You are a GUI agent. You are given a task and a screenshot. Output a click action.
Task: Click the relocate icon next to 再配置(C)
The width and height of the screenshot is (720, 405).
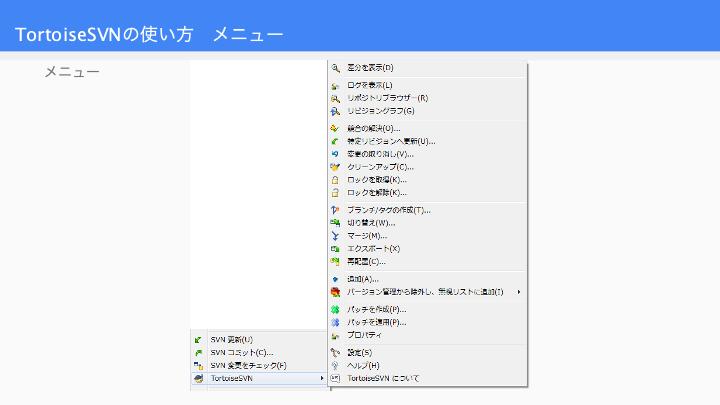click(335, 262)
